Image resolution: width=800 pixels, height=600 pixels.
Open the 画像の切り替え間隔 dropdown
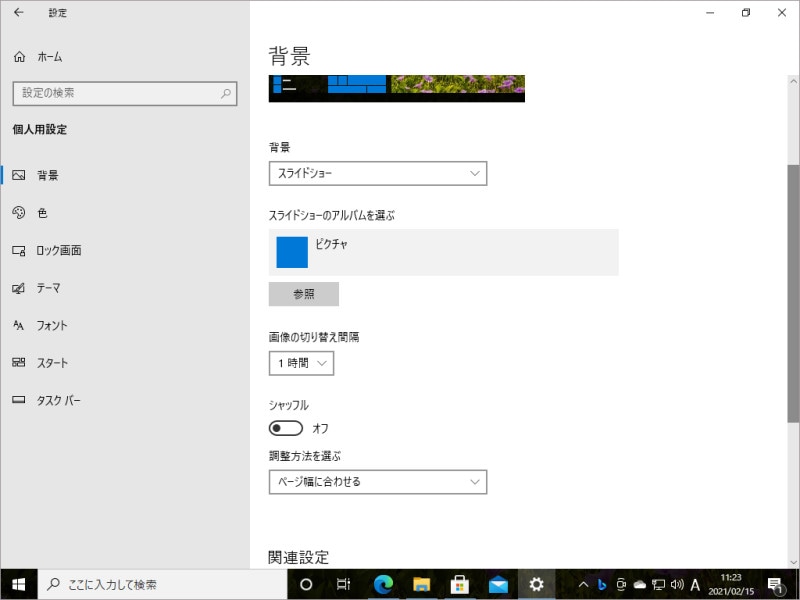point(301,363)
